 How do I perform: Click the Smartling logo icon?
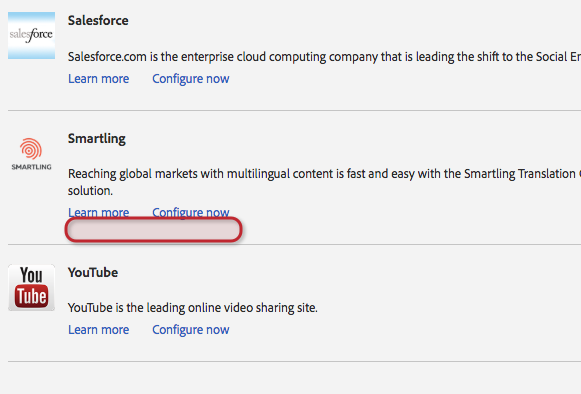click(x=31, y=154)
